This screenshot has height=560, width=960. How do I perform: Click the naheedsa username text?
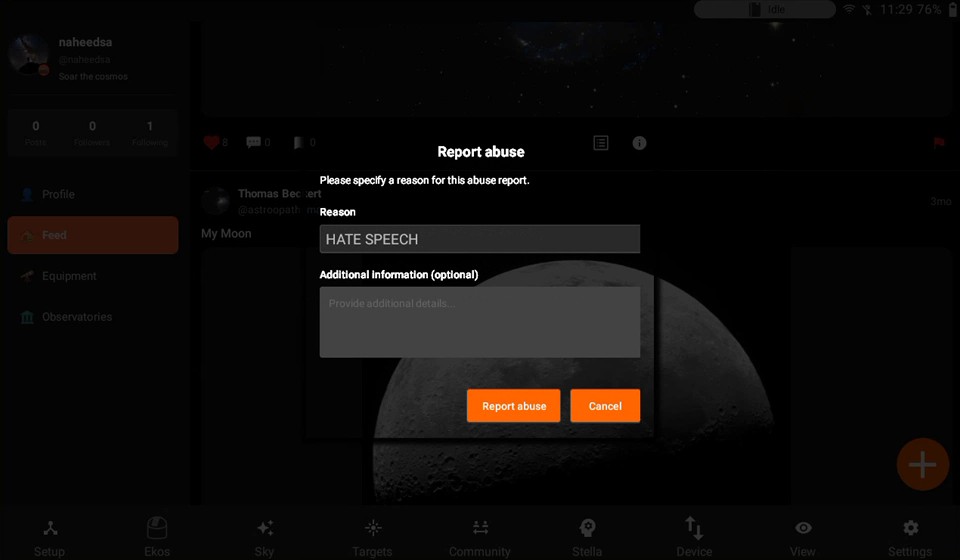tap(85, 42)
